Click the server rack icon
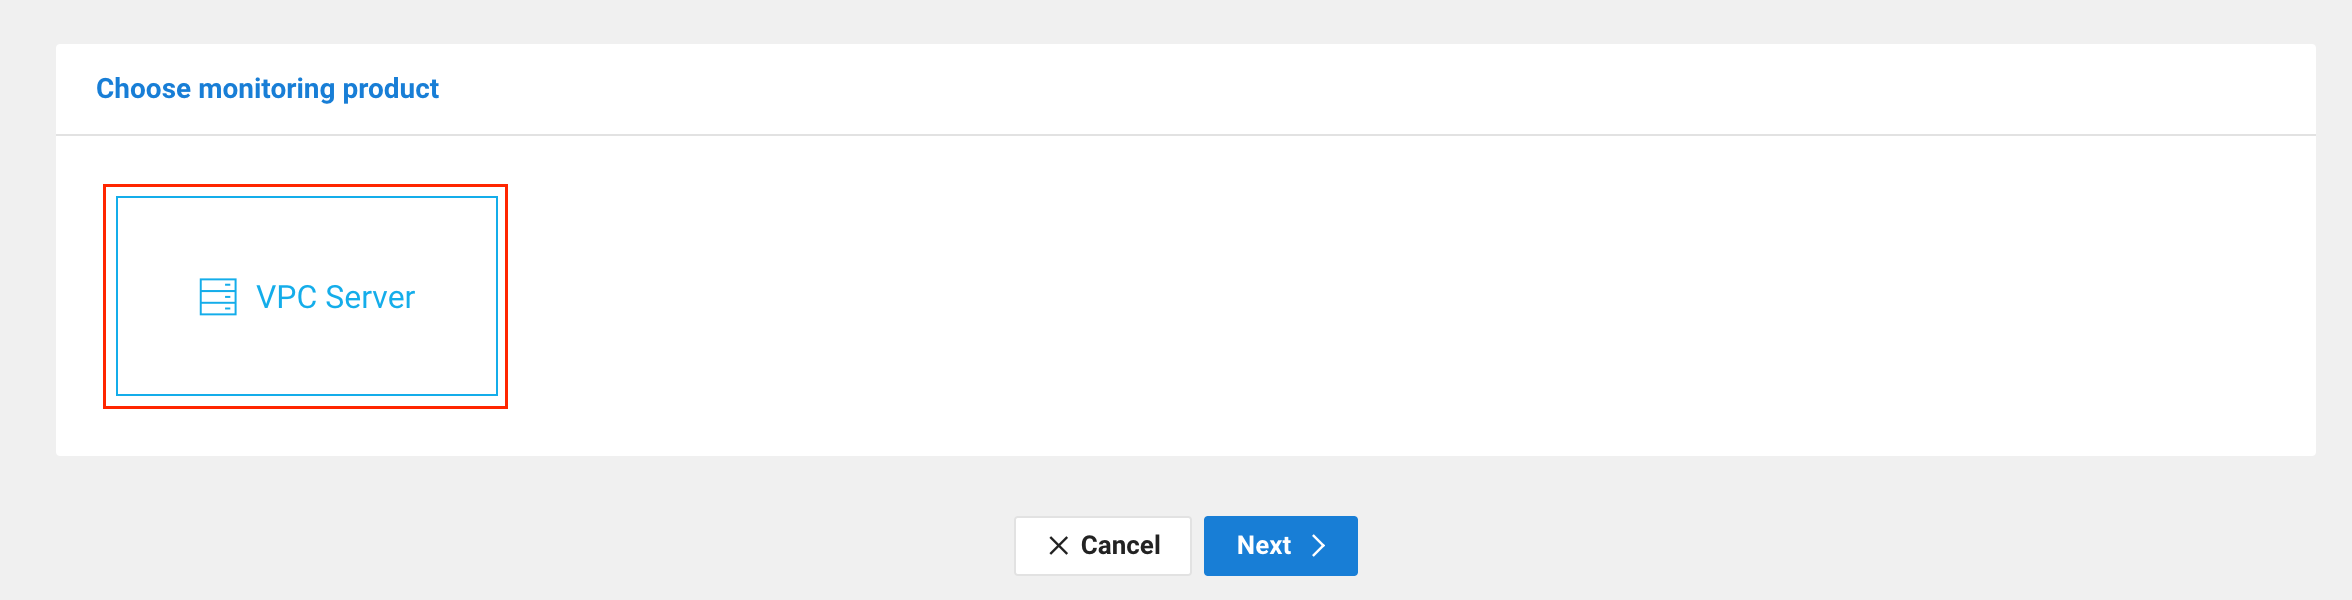2352x600 pixels. click(218, 297)
